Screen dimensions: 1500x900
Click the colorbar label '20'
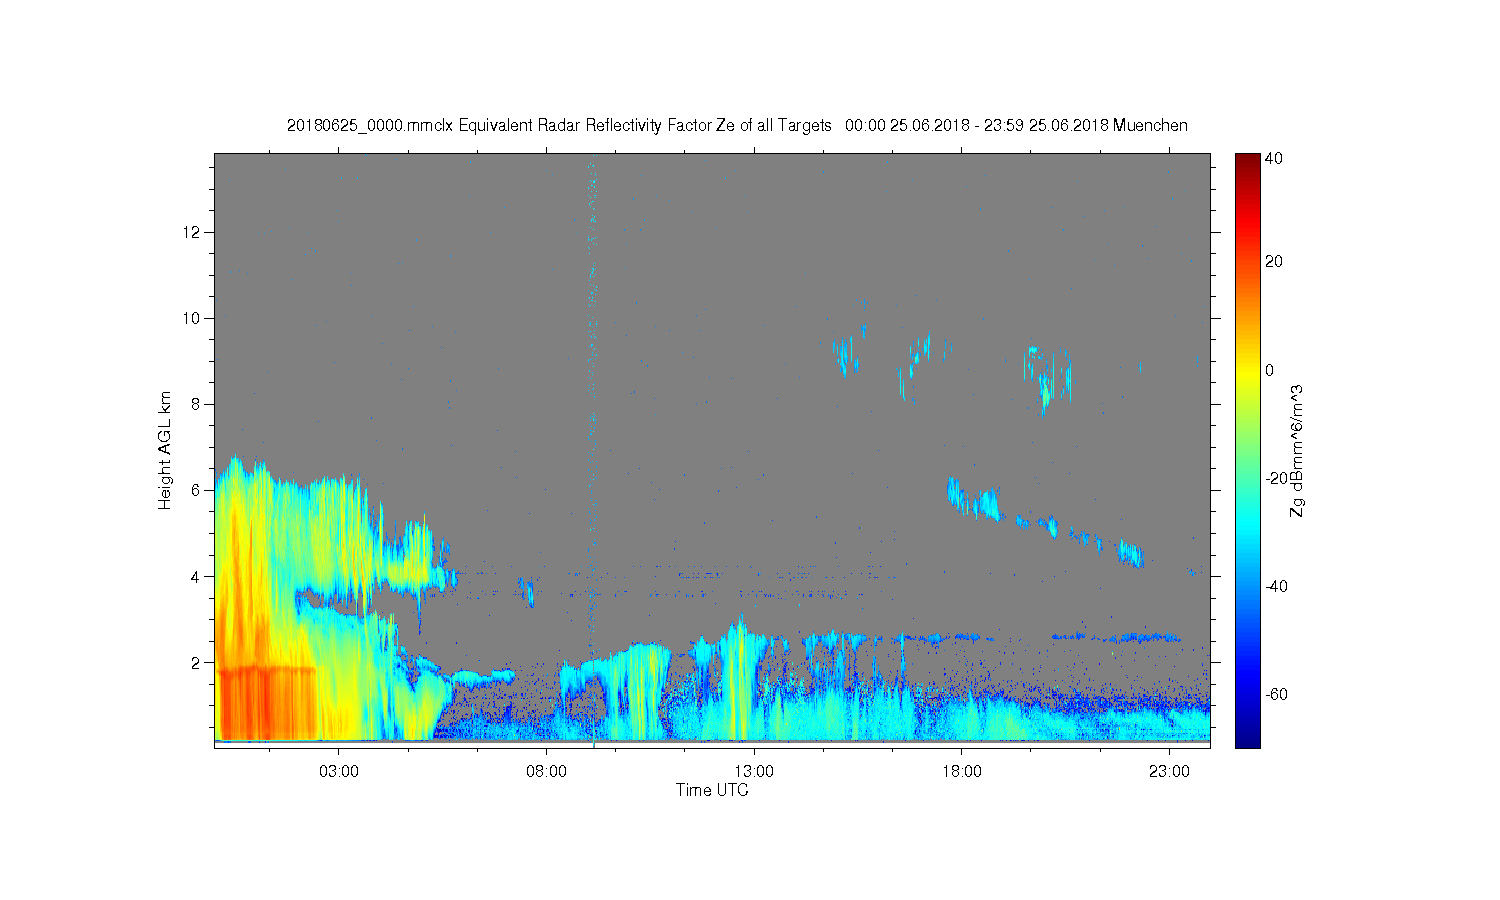1274,262
